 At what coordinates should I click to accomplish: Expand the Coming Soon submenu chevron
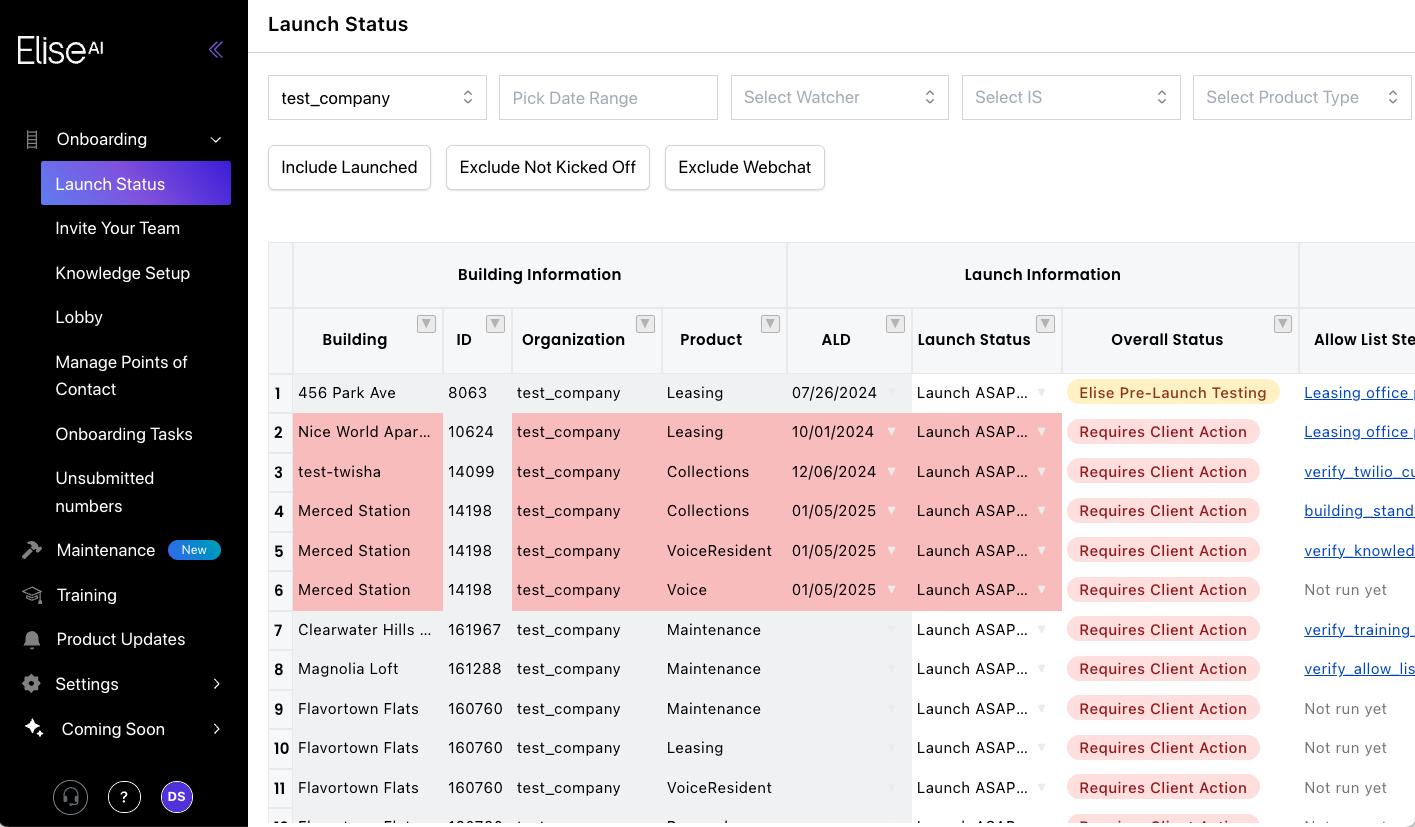[x=216, y=729]
